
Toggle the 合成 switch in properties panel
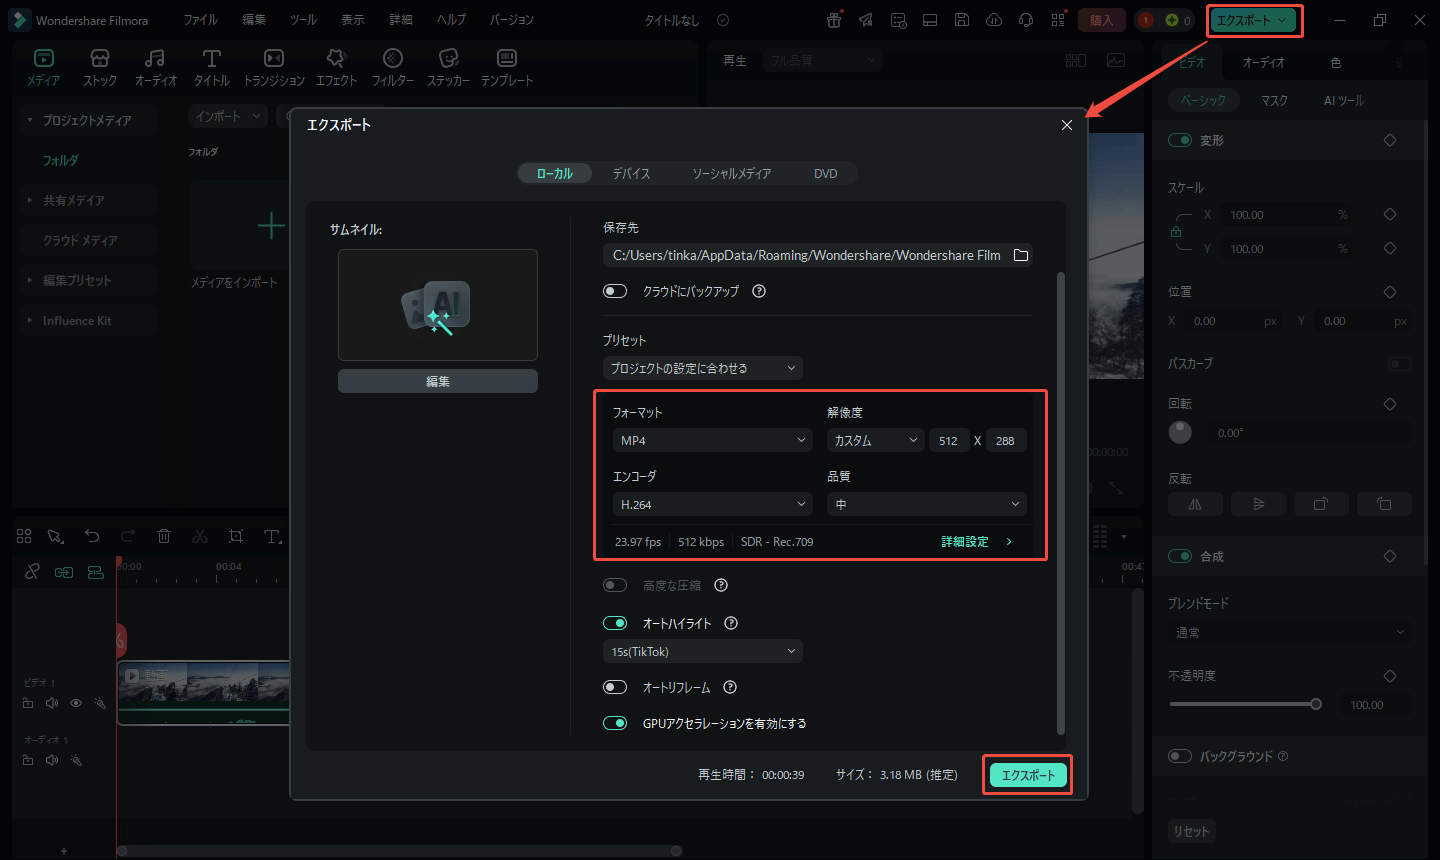tap(1180, 556)
